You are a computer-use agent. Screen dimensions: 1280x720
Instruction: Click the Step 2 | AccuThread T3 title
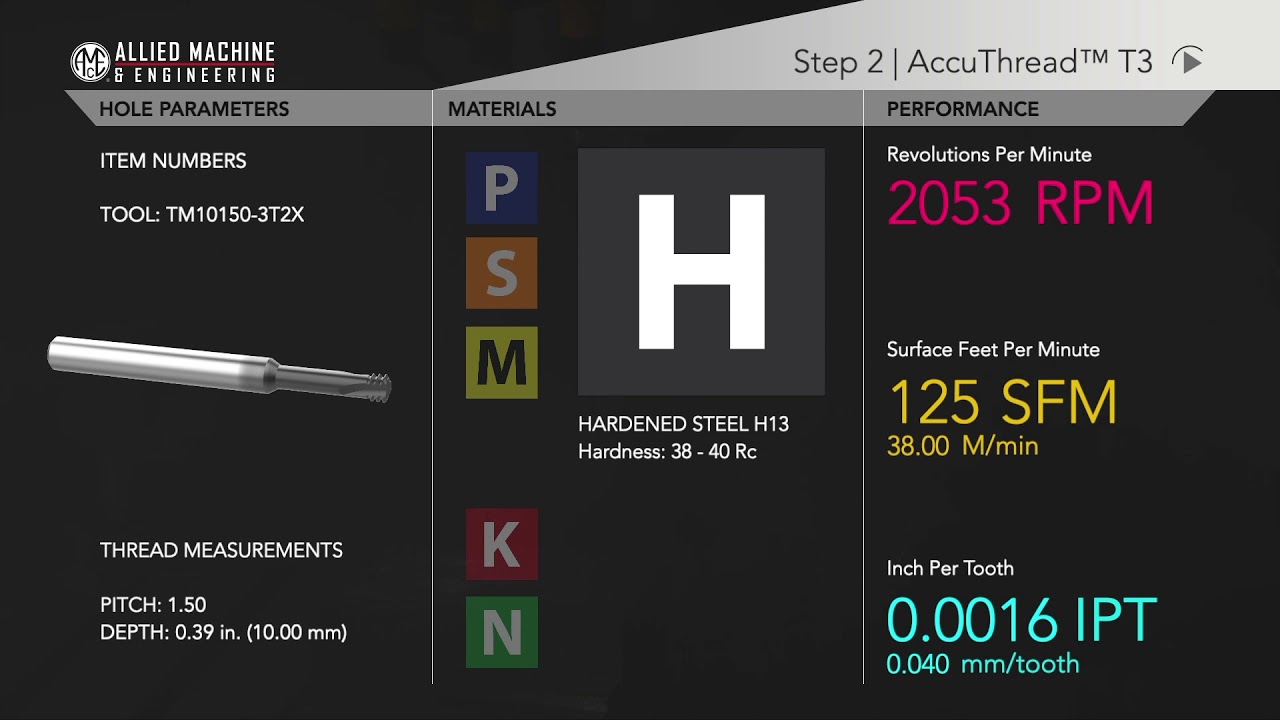(973, 62)
